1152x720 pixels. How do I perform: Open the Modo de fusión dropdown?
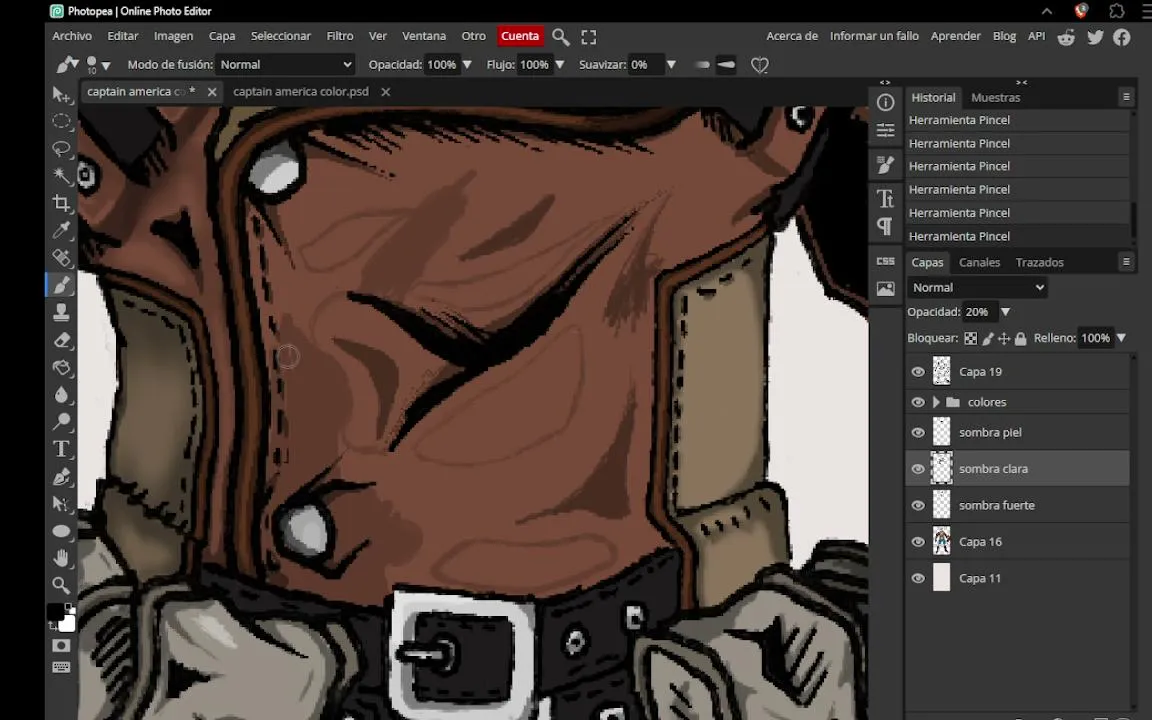tap(285, 65)
